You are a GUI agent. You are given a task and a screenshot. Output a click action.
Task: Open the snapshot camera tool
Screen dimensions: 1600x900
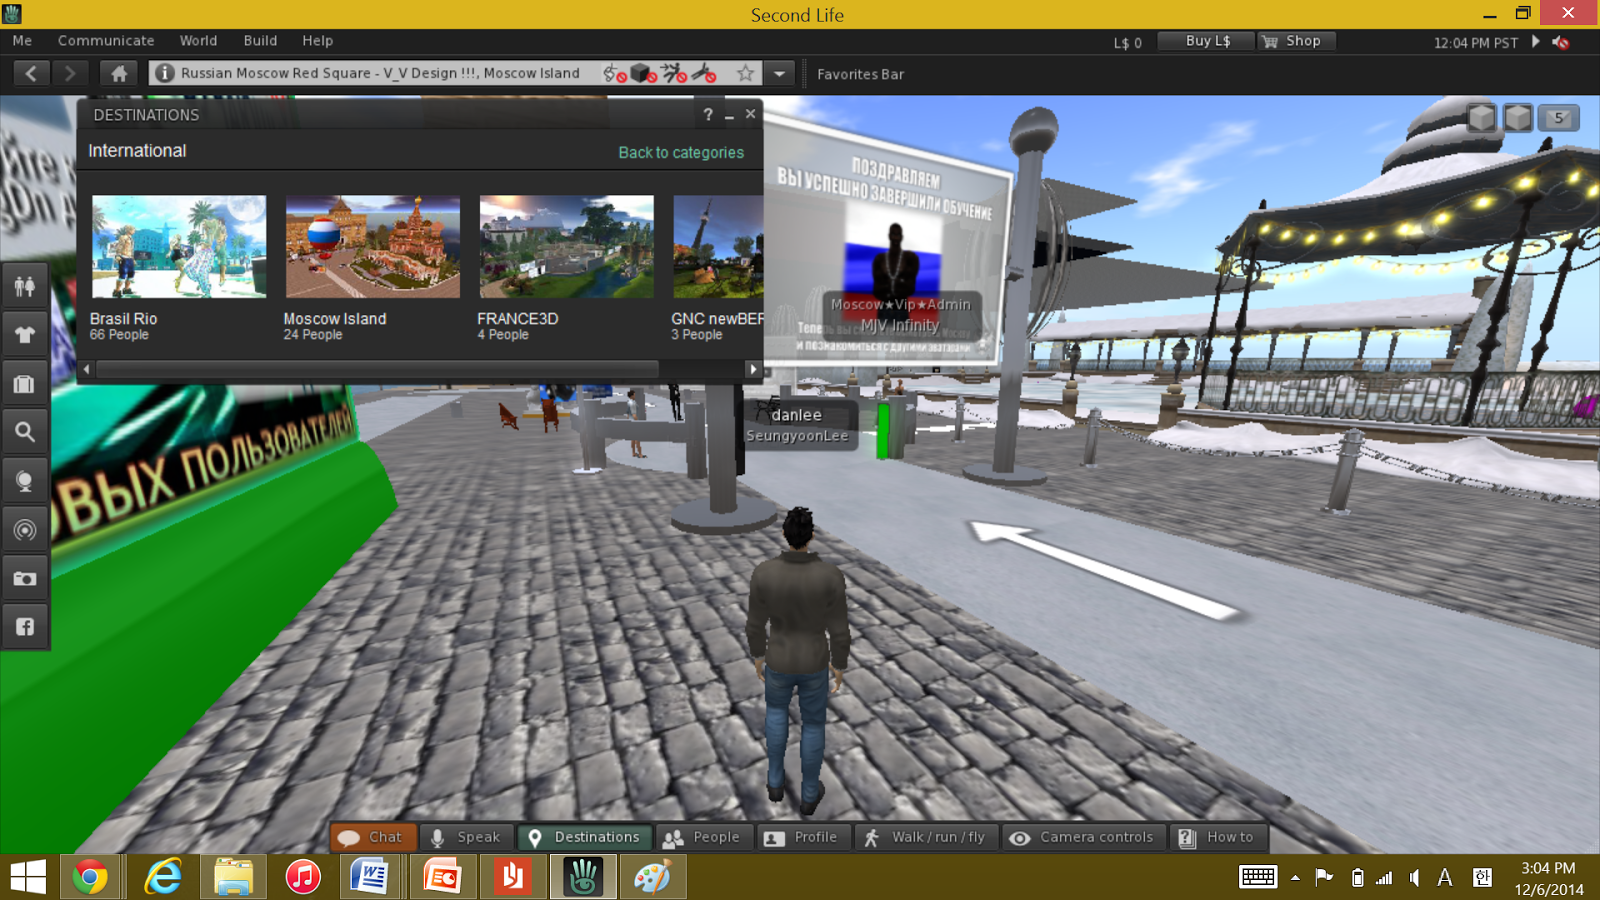pos(25,578)
